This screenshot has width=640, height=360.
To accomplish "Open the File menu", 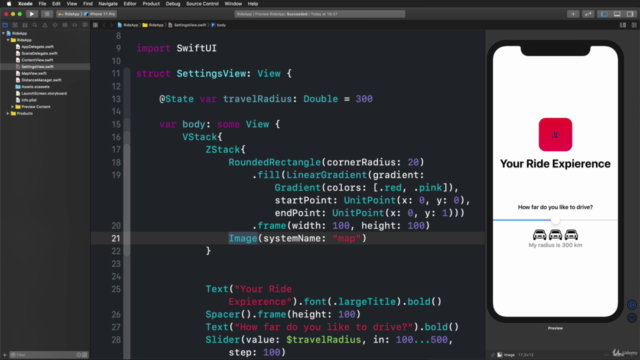I will tap(42, 4).
